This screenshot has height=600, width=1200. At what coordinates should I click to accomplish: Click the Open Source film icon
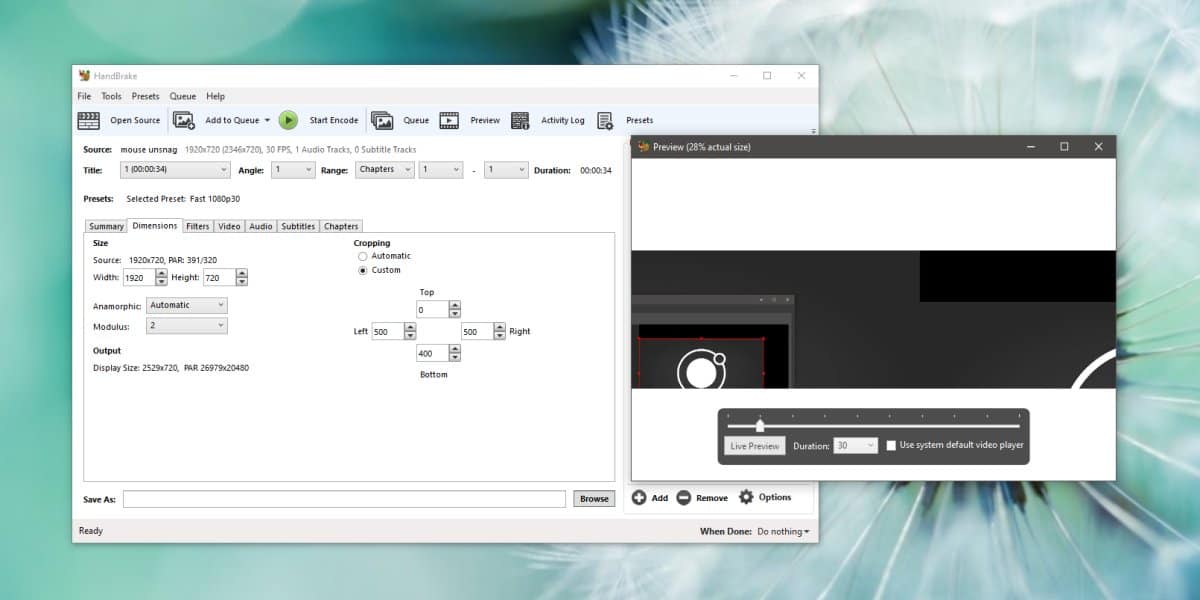(89, 120)
